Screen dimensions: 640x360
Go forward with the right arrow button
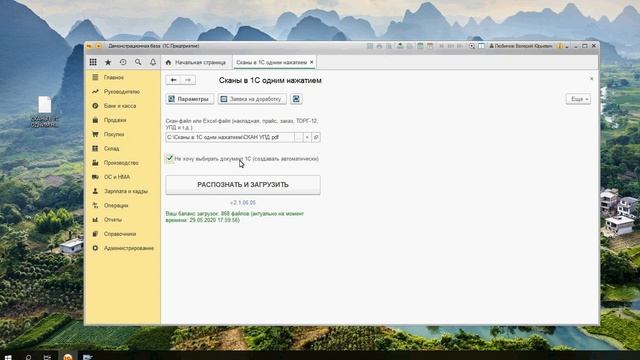tap(188, 80)
